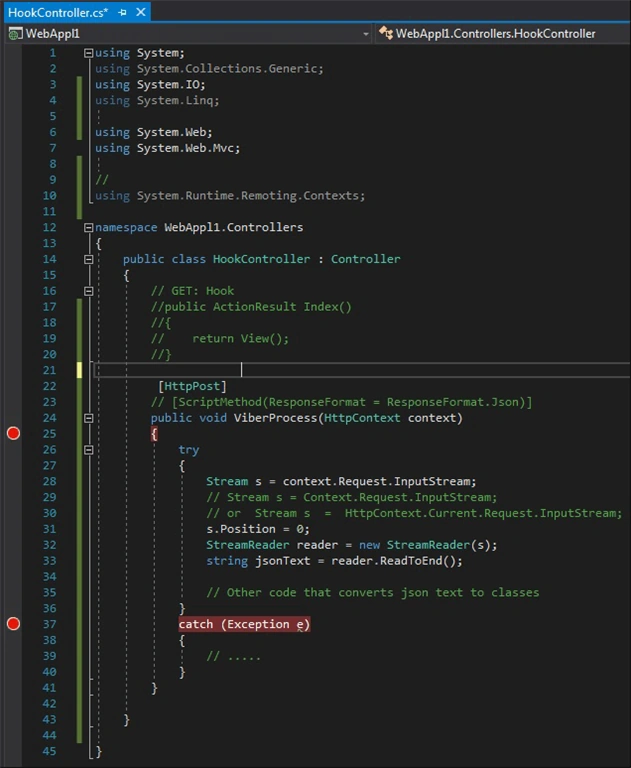The height and width of the screenshot is (768, 631).
Task: Collapse the ViberProcess method block
Action: [x=89, y=418]
